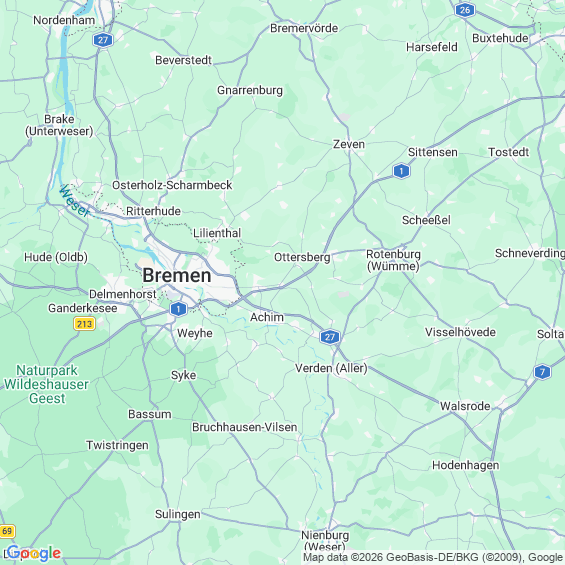Click the Weser river label

click(74, 201)
